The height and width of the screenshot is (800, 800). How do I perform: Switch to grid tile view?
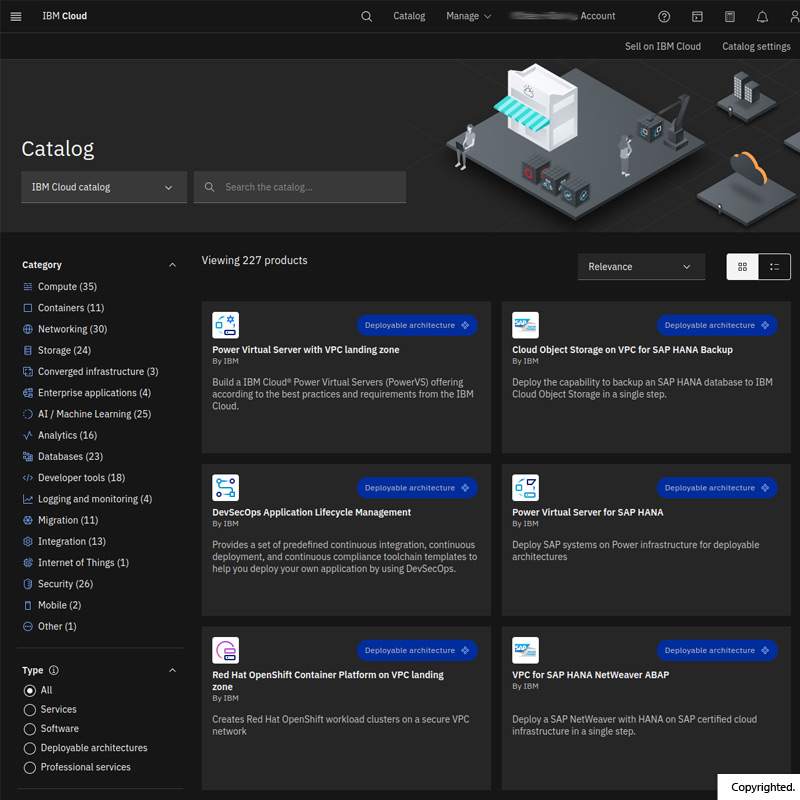click(x=742, y=267)
